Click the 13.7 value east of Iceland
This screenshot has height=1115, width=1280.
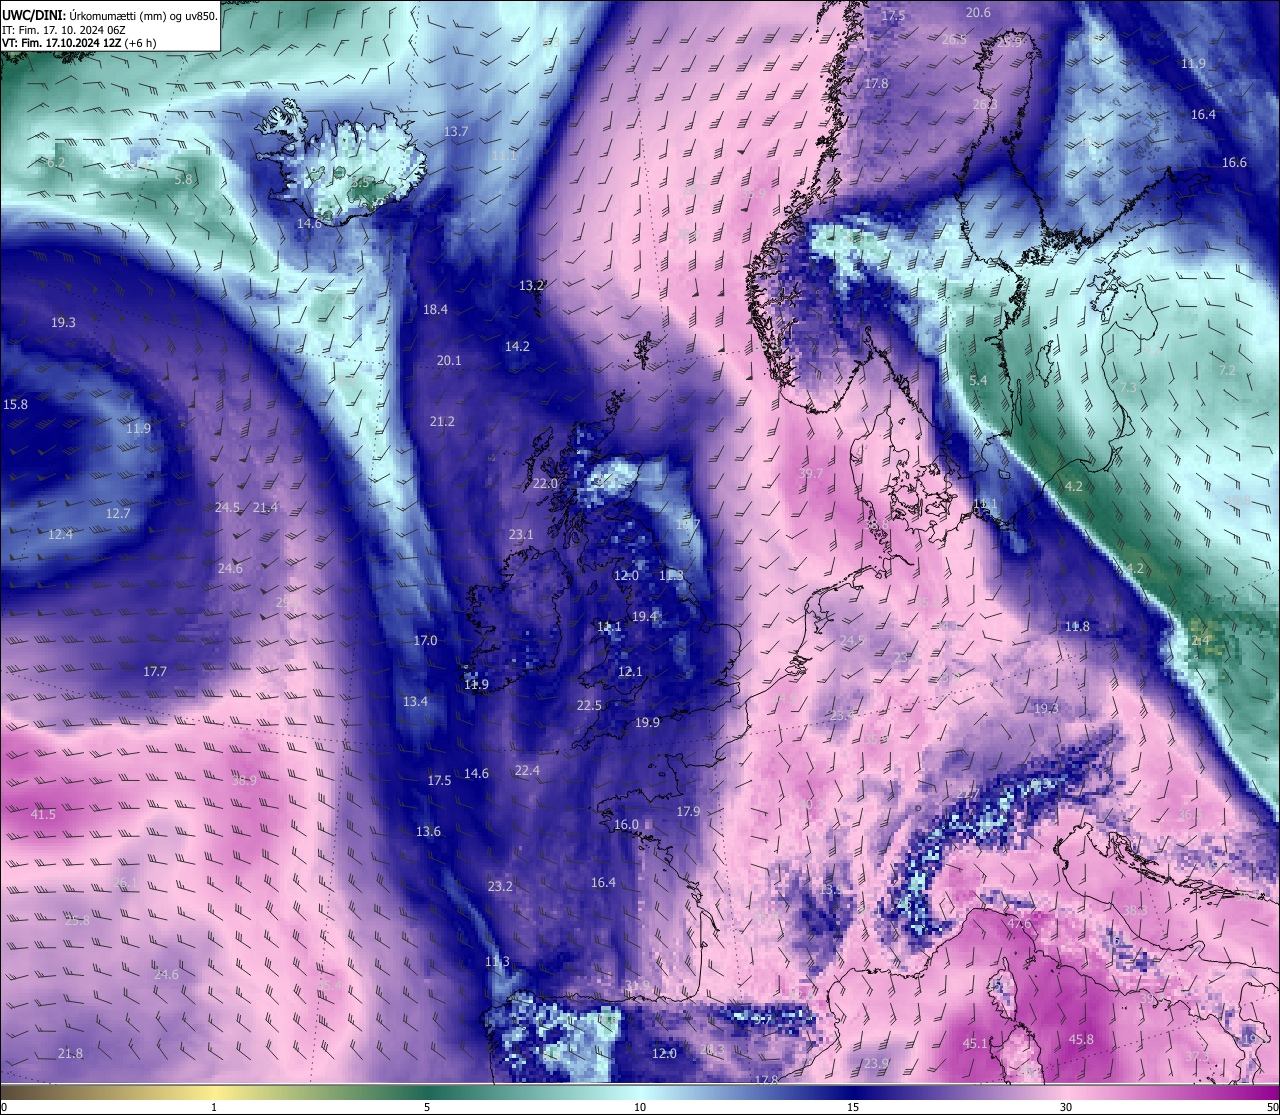click(x=456, y=132)
